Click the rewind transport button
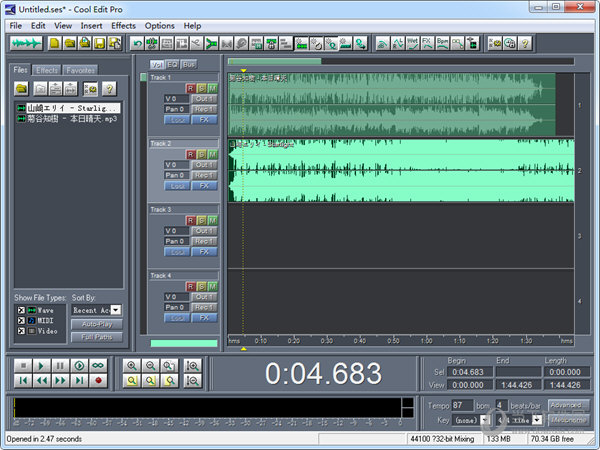 click(x=41, y=380)
